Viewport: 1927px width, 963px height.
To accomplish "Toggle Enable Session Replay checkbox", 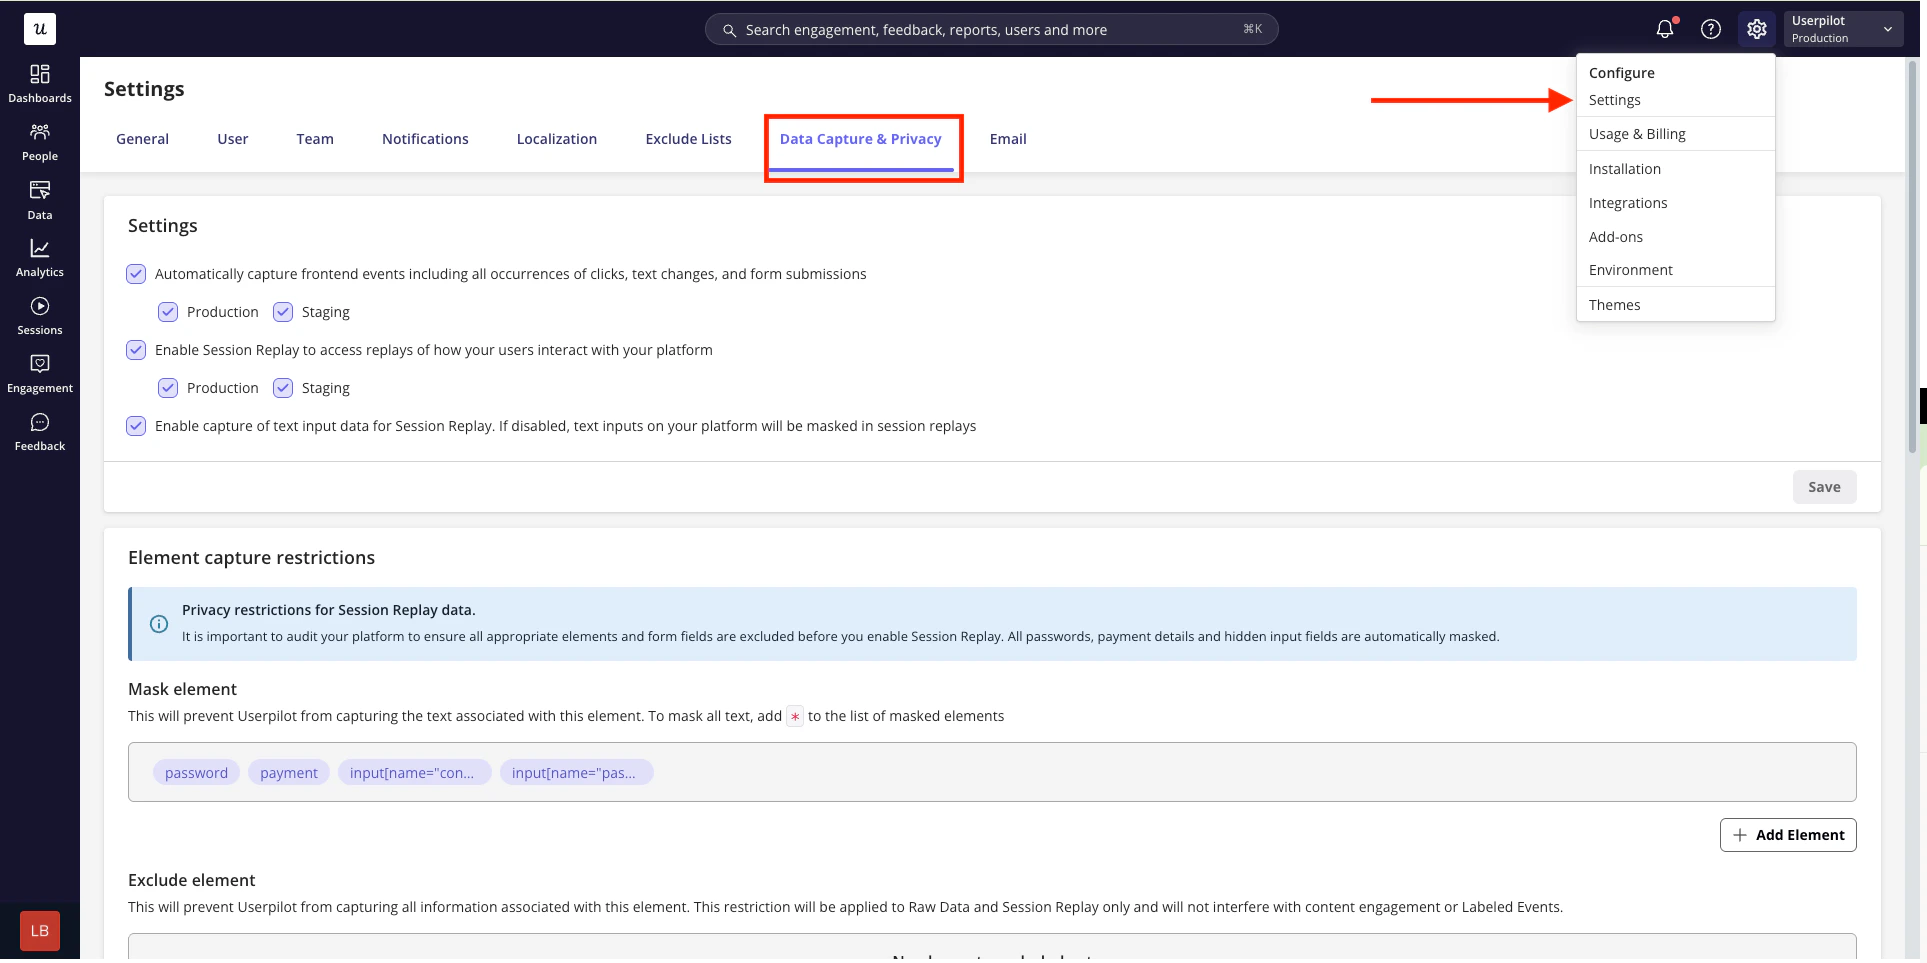I will pos(136,350).
